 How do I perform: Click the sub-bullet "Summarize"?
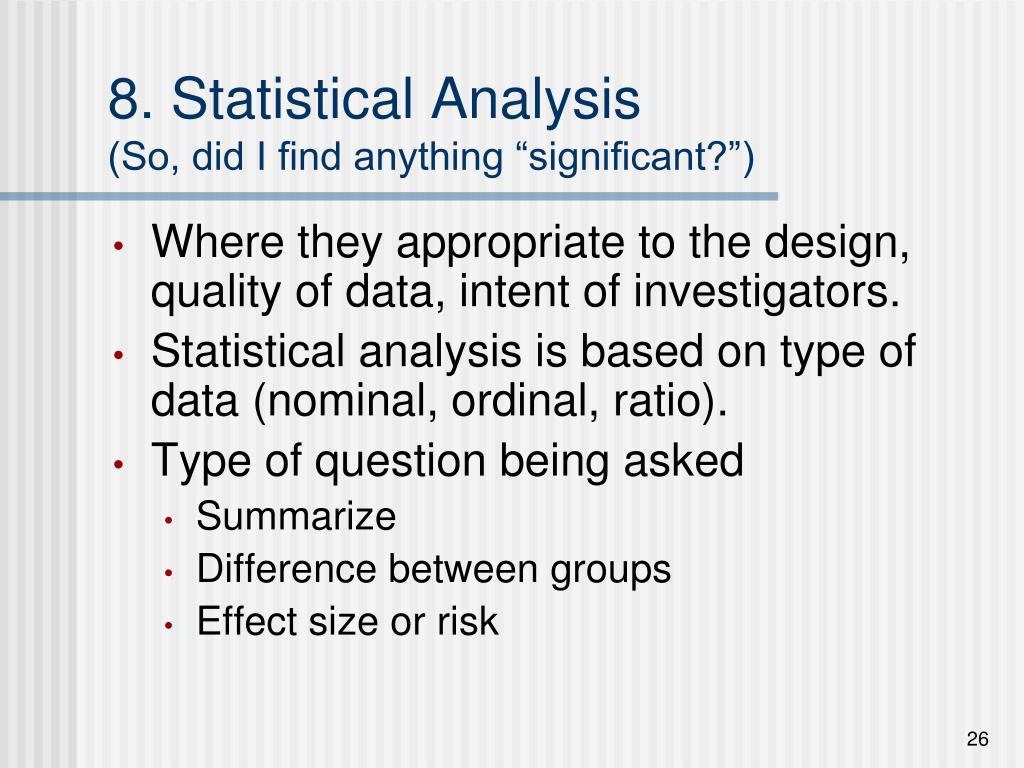pyautogui.click(x=296, y=516)
